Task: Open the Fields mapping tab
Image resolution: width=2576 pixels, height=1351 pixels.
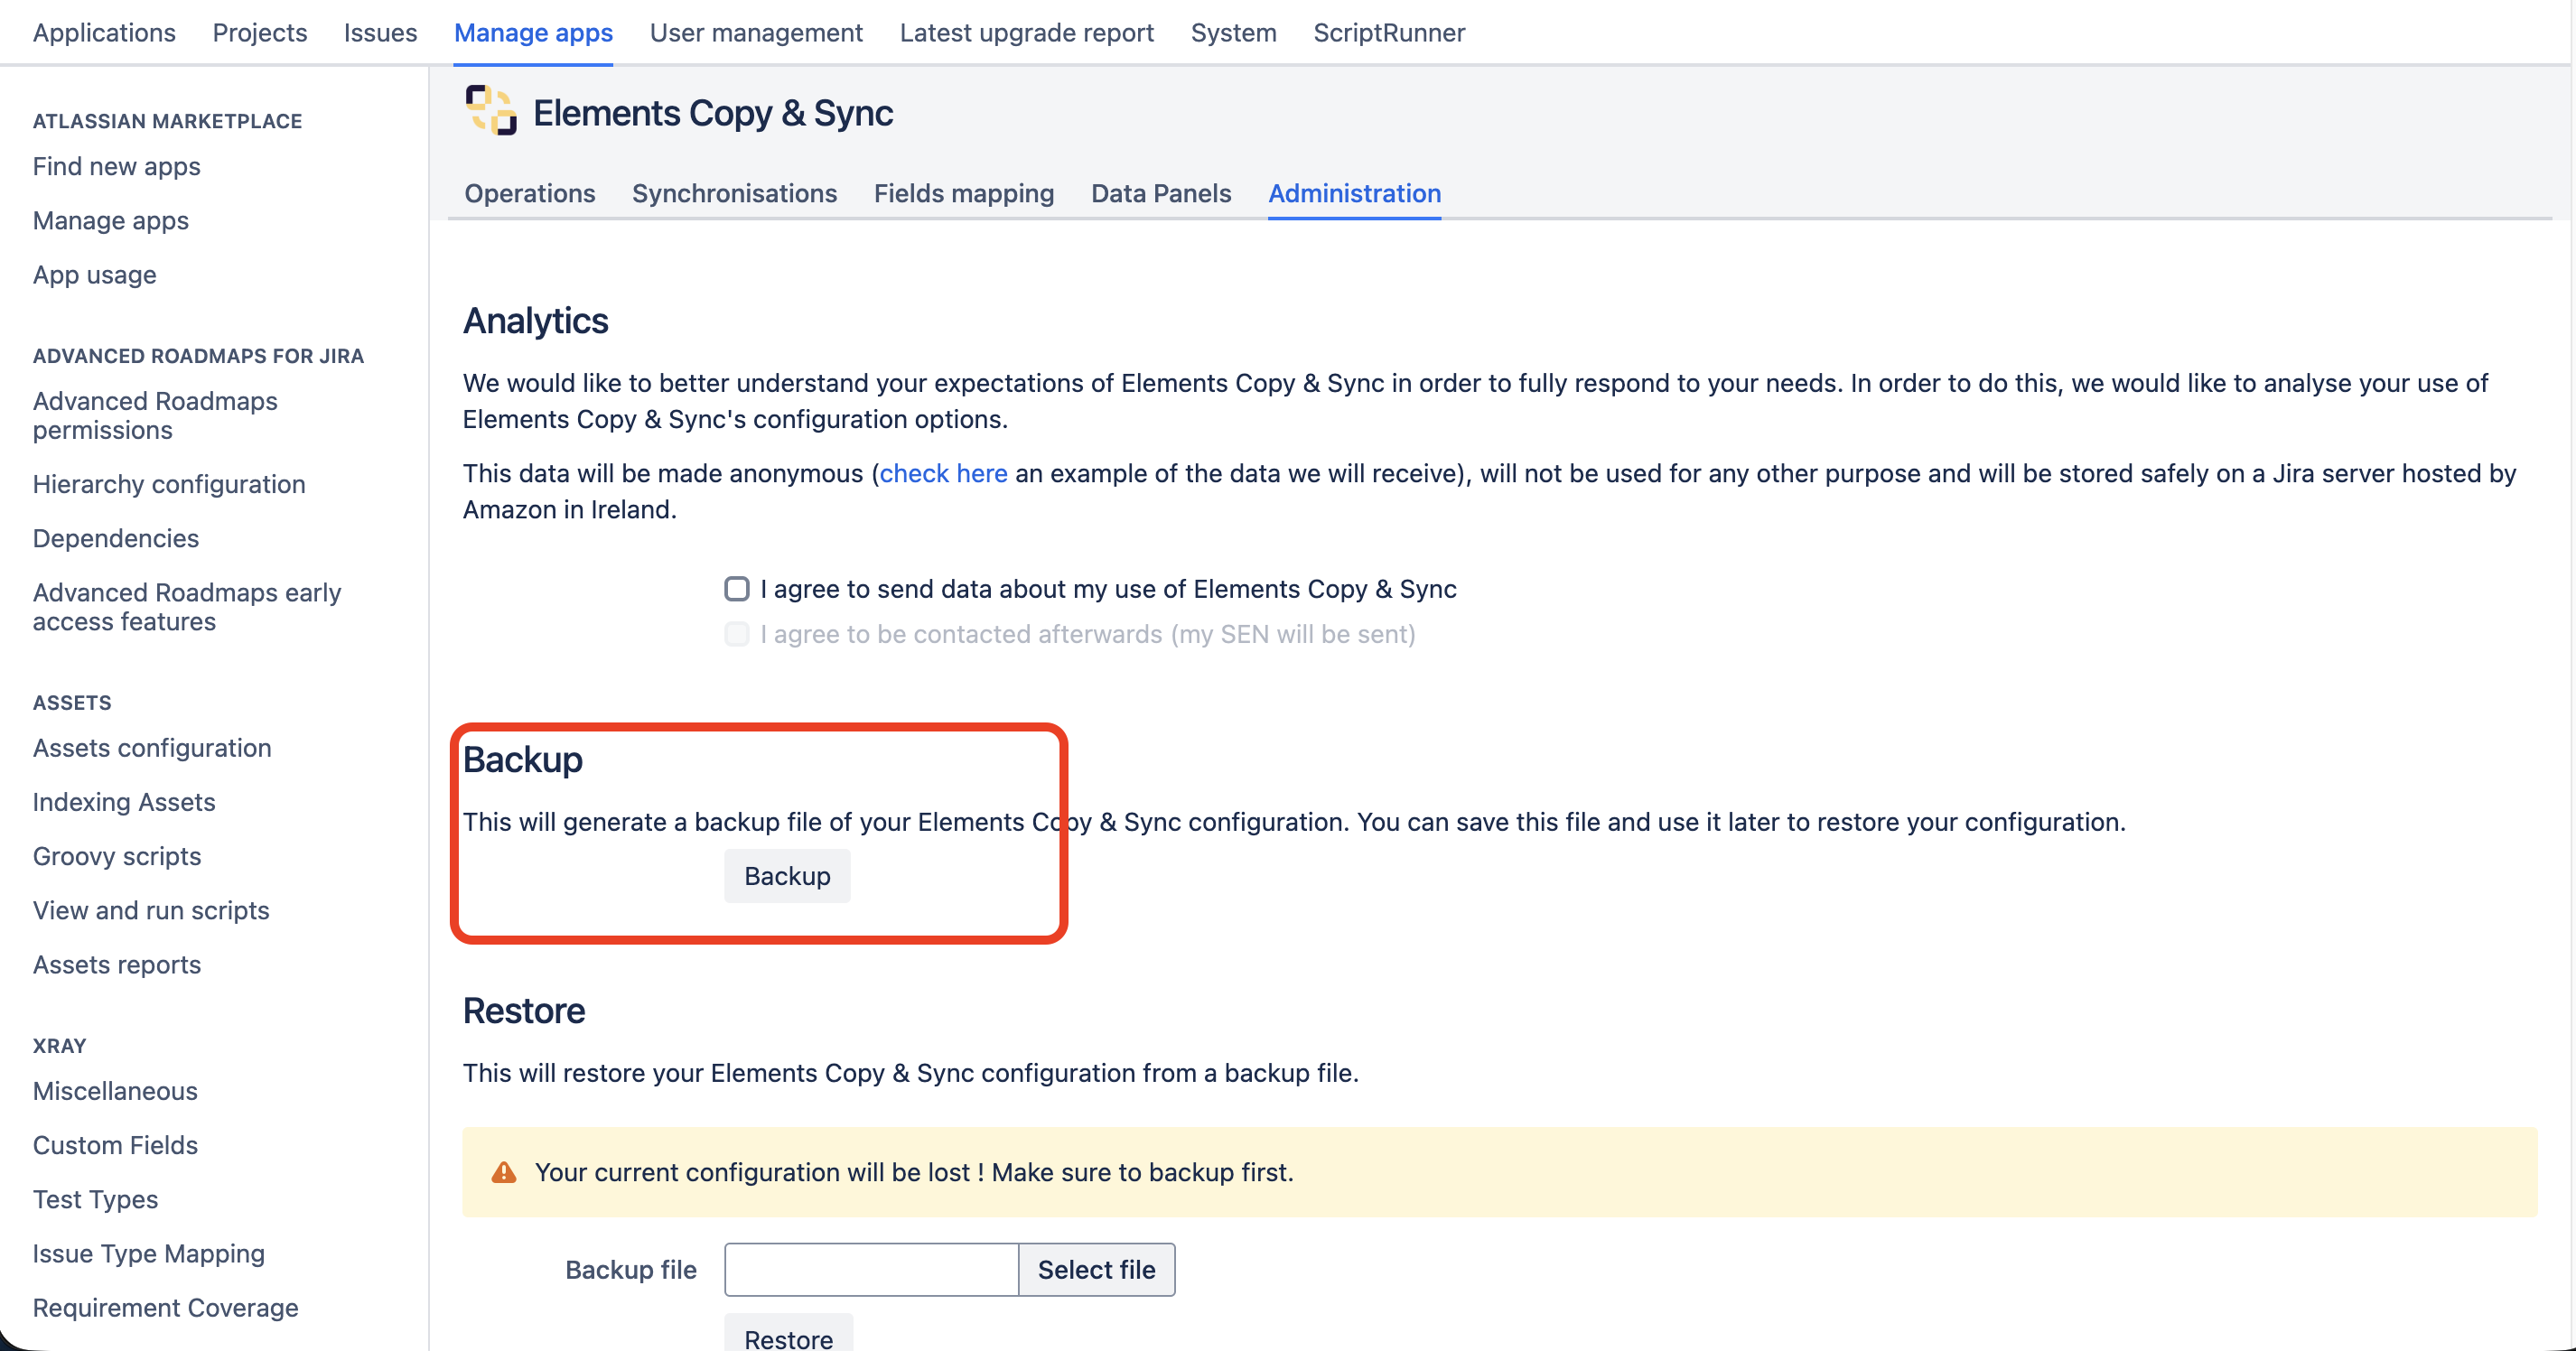Action: [x=963, y=193]
